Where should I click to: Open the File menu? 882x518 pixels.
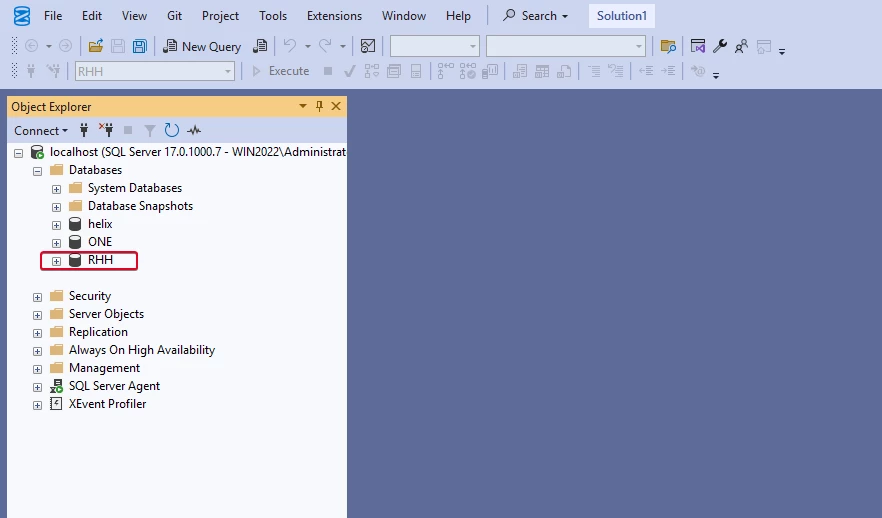pyautogui.click(x=53, y=16)
